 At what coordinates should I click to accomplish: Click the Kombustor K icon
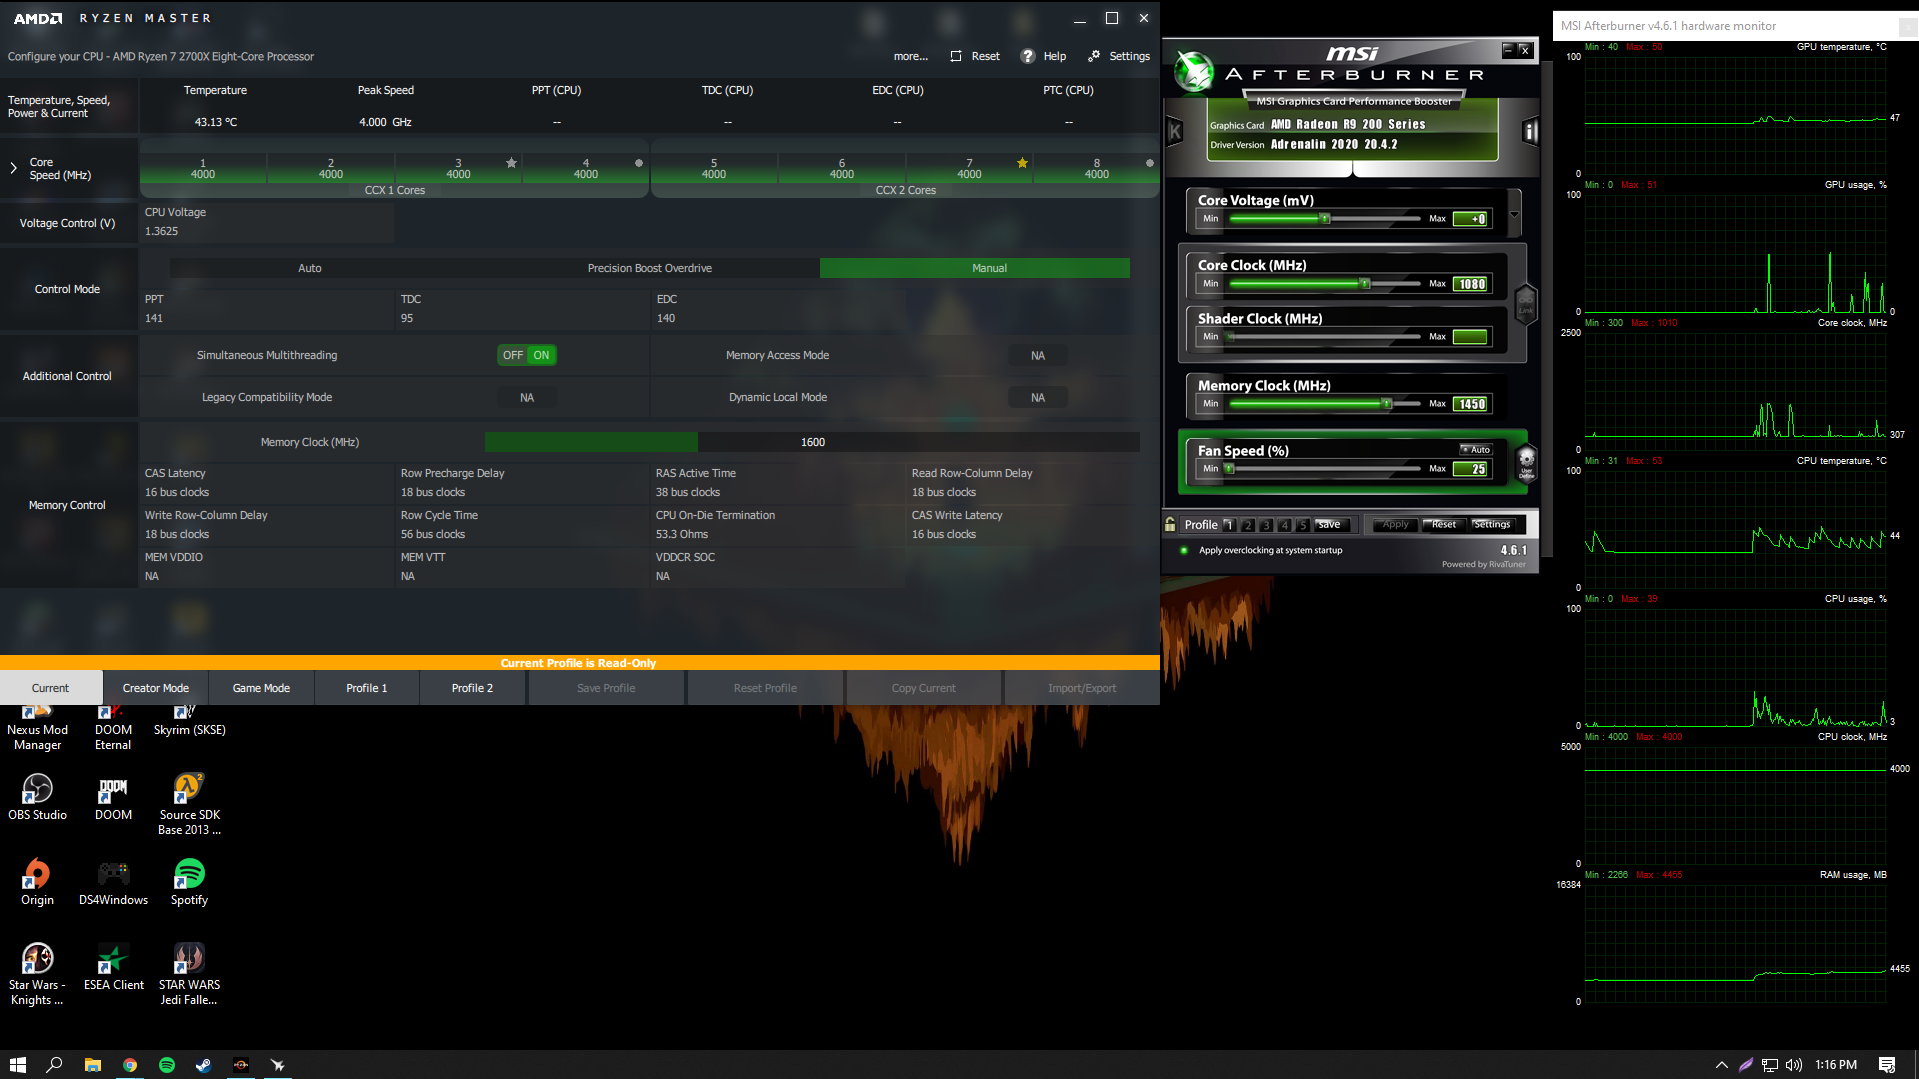pos(1175,131)
